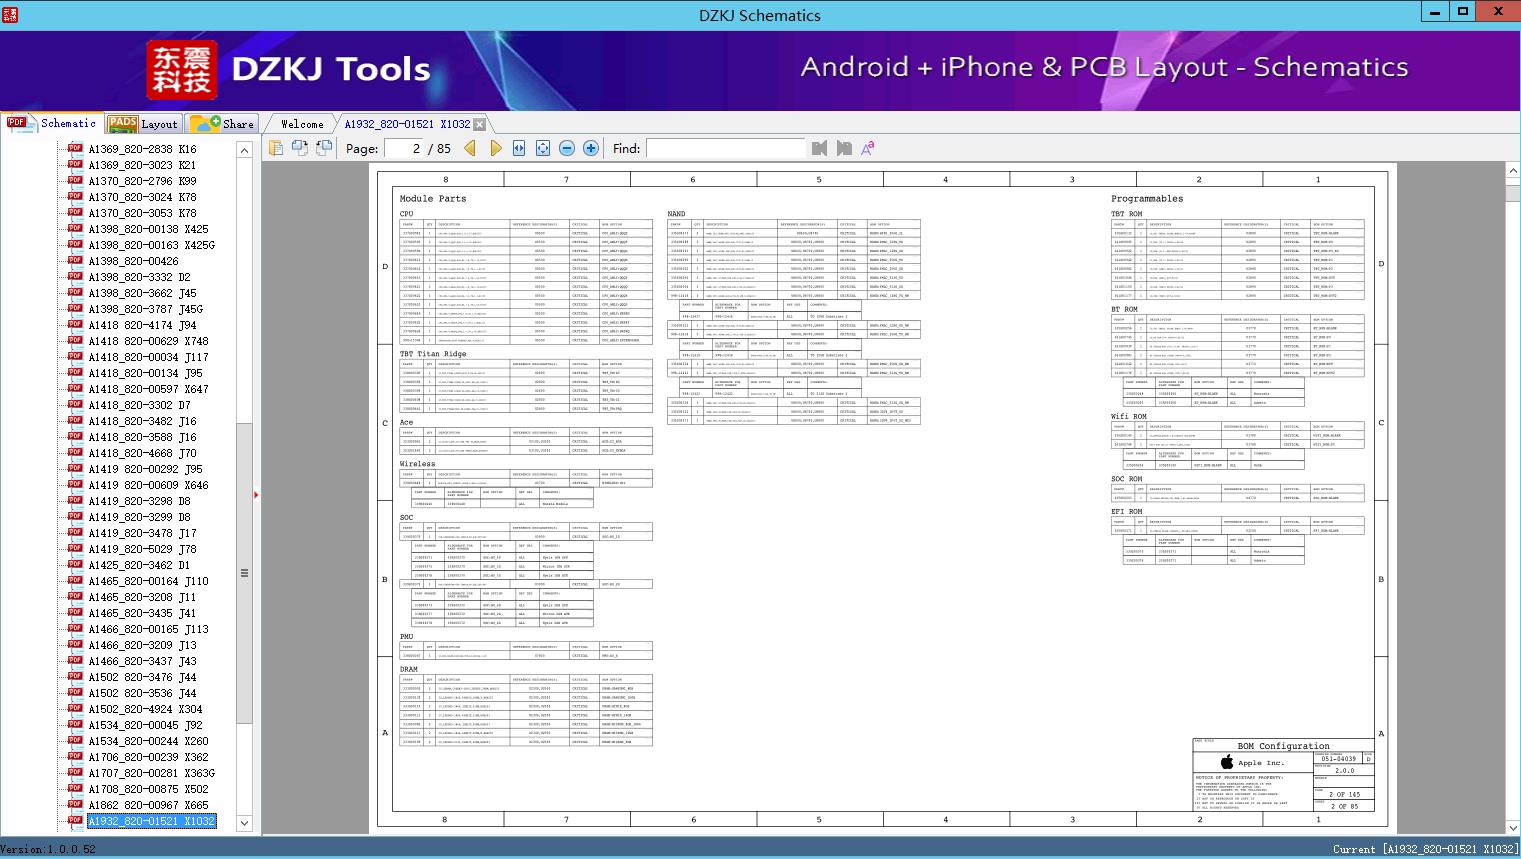Select A1418_820-00629 X748 file
Image resolution: width=1521 pixels, height=859 pixels.
tap(148, 341)
